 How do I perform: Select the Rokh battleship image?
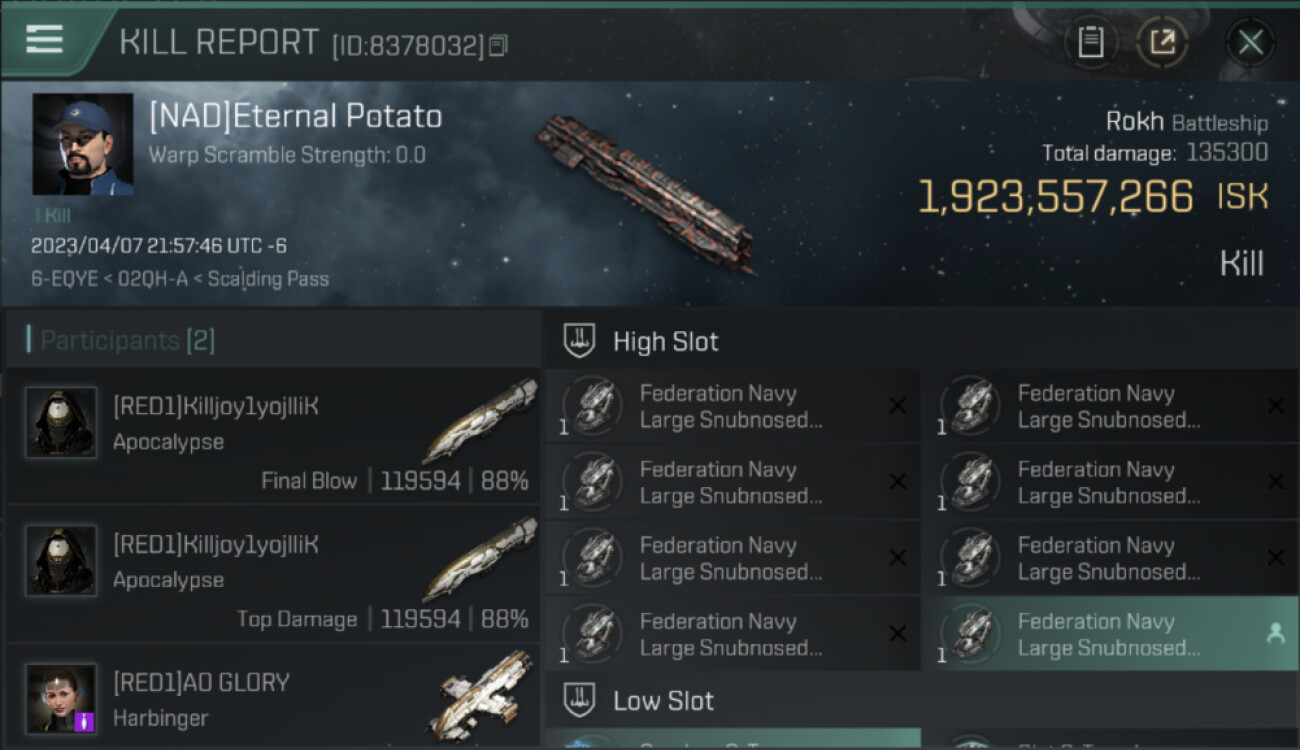[645, 192]
